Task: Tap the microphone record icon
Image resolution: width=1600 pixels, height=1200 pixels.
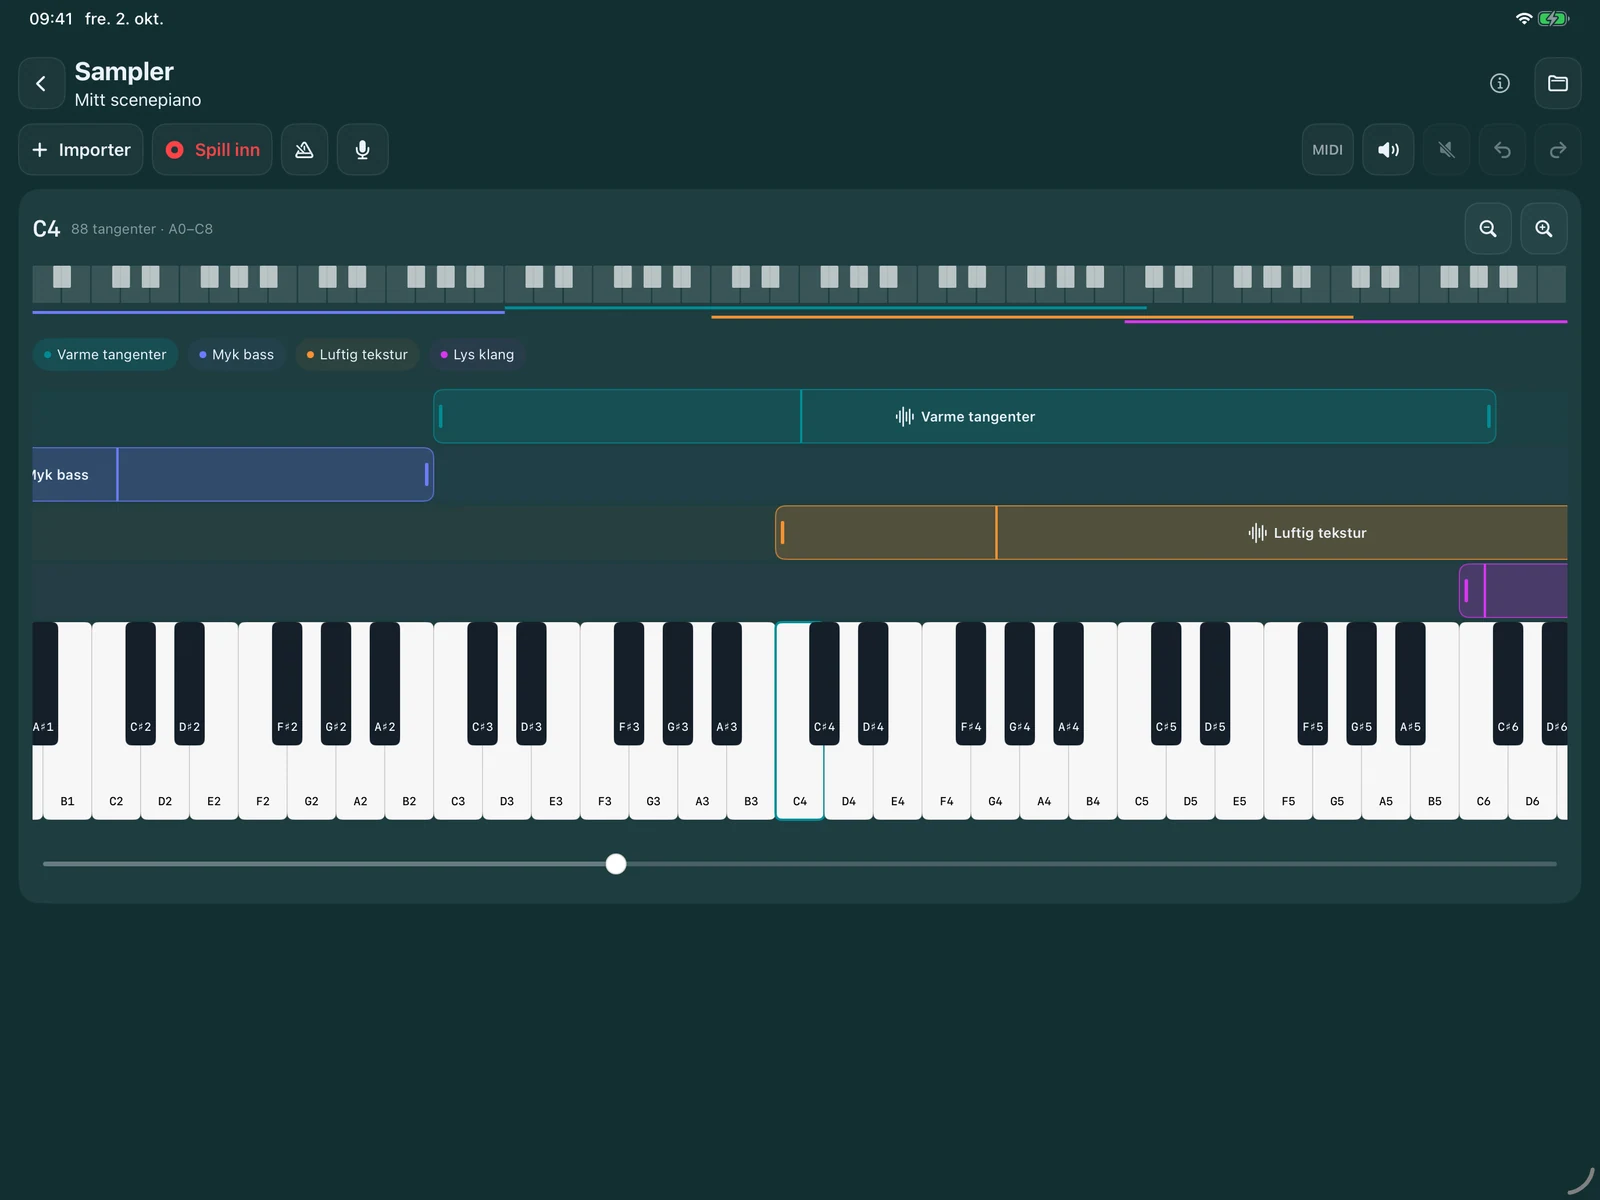Action: pyautogui.click(x=362, y=150)
